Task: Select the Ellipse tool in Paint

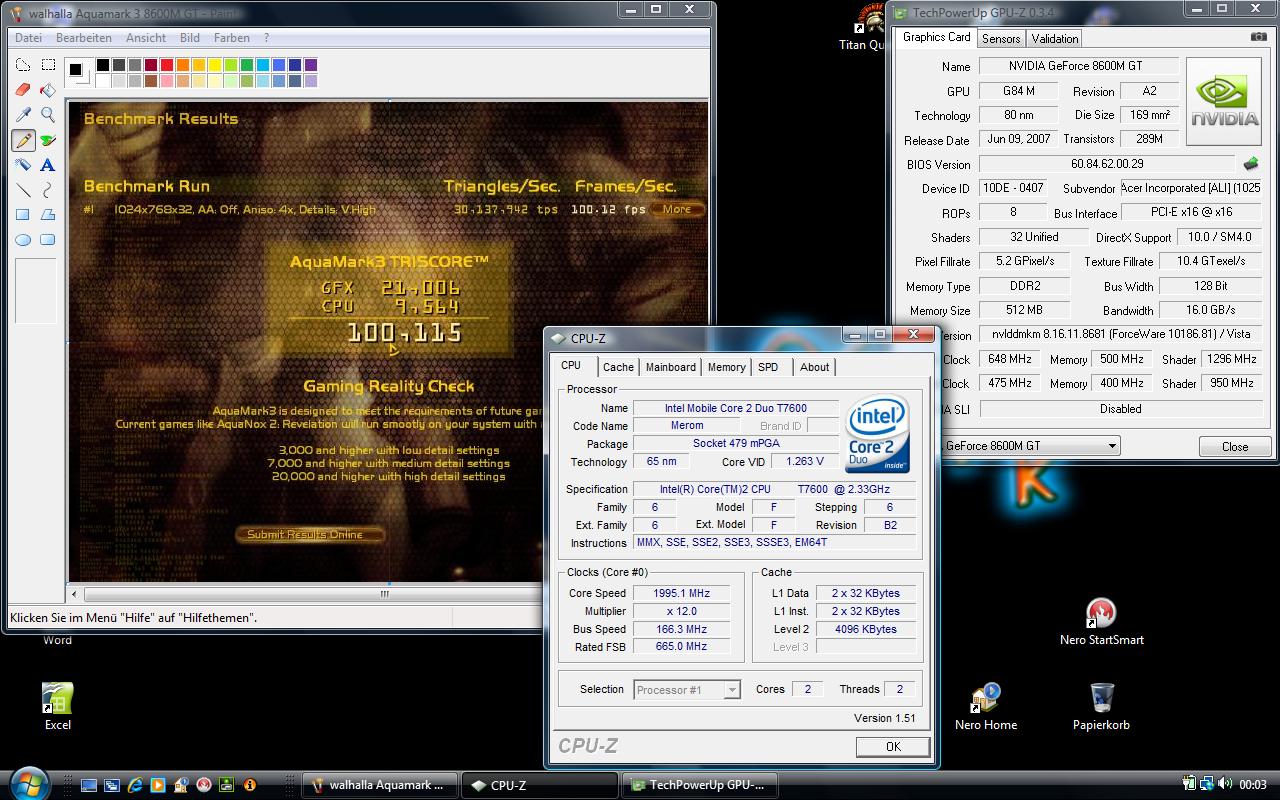Action: [23, 240]
